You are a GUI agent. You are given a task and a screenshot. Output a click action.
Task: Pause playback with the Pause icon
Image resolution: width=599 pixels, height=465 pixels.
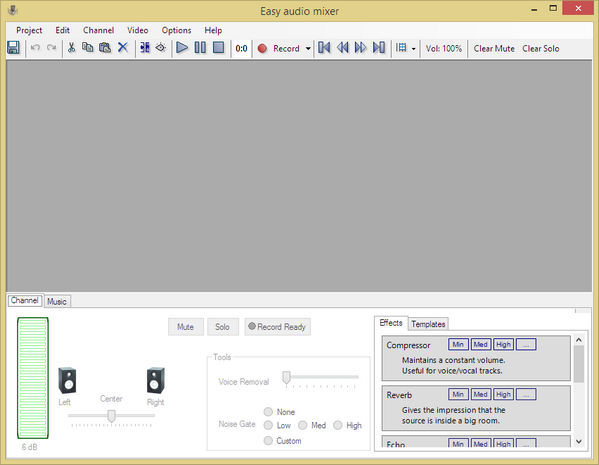point(200,48)
